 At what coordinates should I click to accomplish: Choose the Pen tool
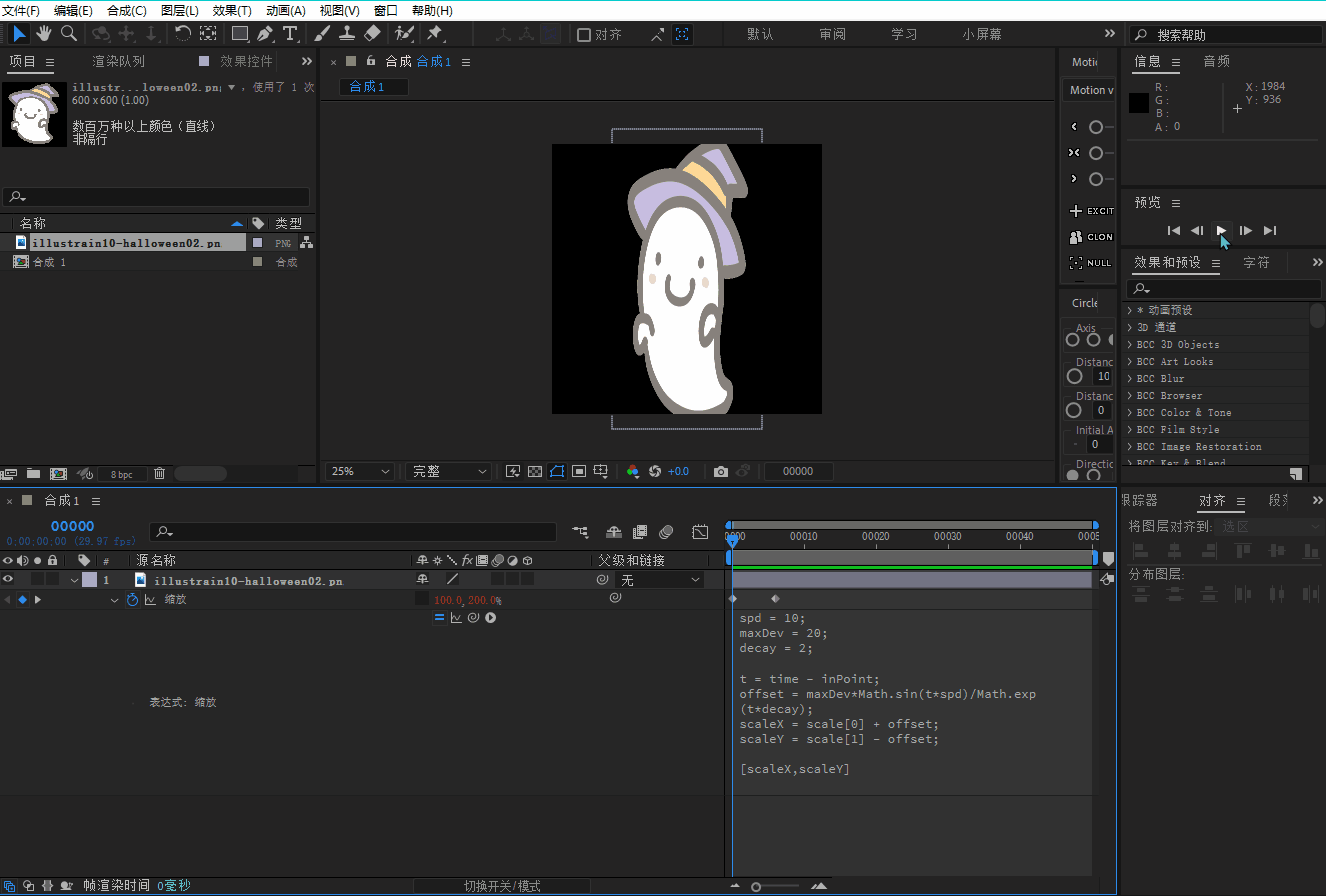click(x=265, y=34)
